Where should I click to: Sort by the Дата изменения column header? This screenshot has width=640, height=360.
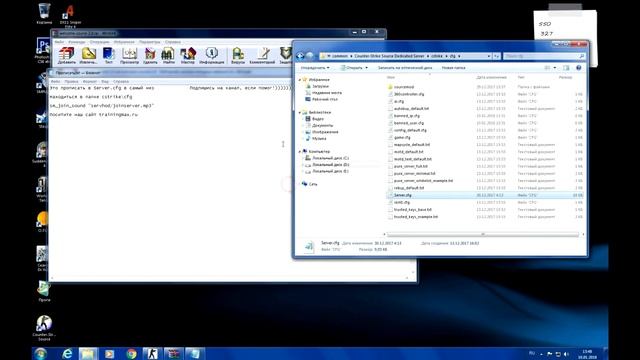pos(491,77)
